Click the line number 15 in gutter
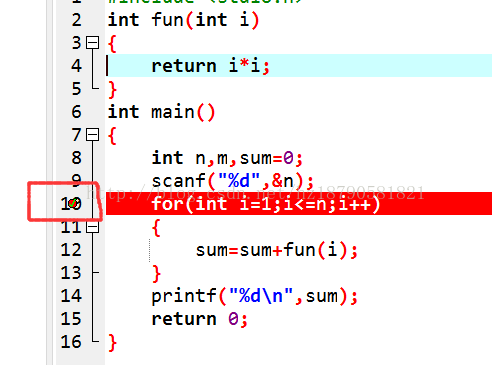492x365 pixels. click(71, 319)
